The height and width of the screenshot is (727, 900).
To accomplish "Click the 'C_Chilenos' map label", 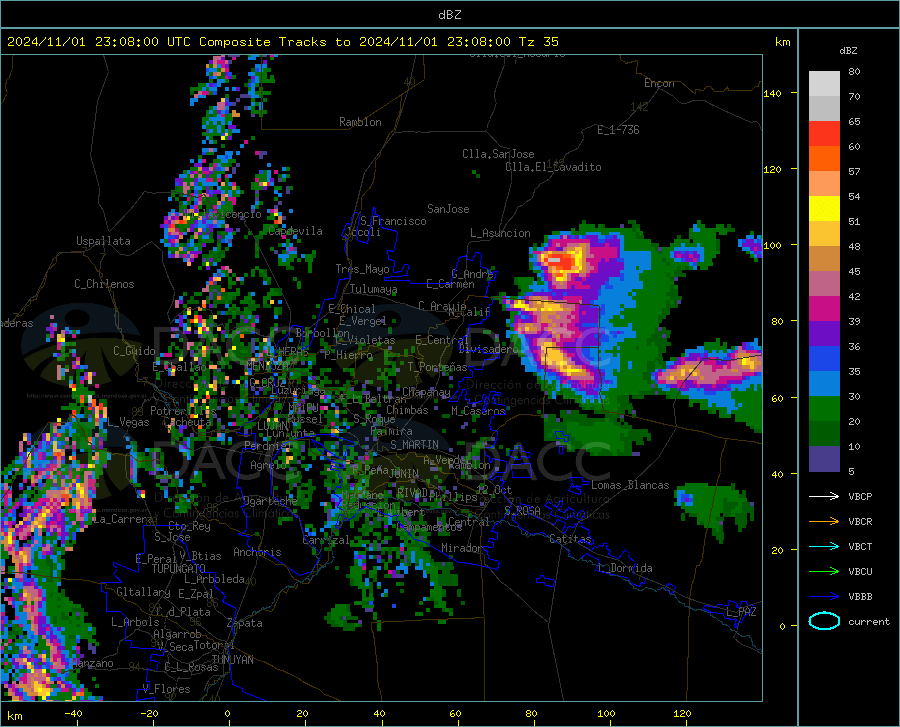I will (x=104, y=284).
